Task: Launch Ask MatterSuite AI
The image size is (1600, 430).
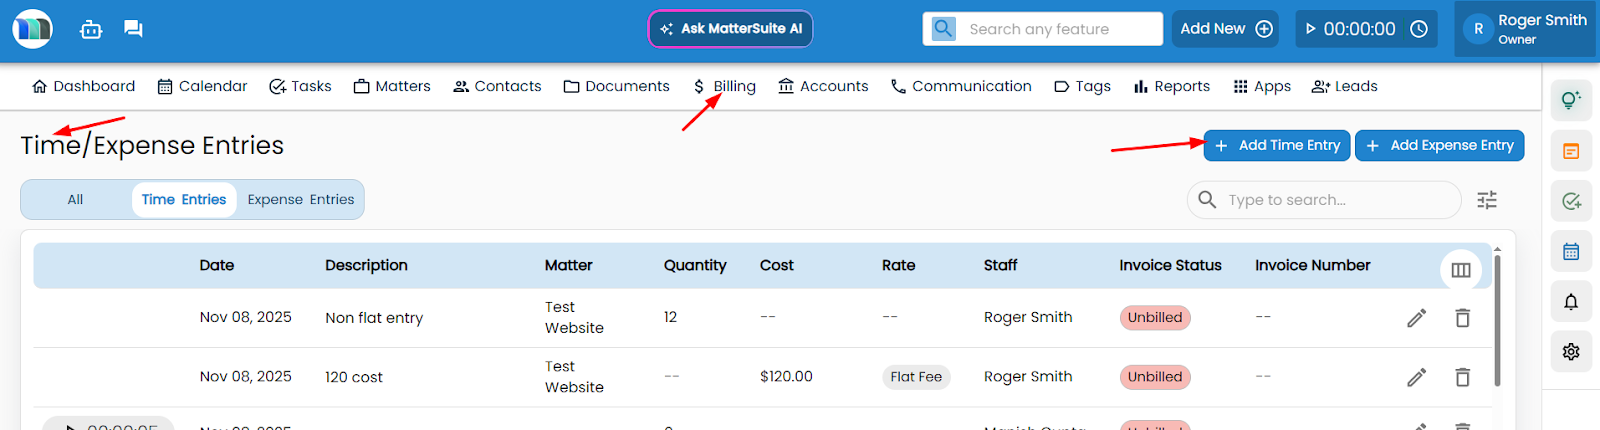Action: [x=730, y=29]
